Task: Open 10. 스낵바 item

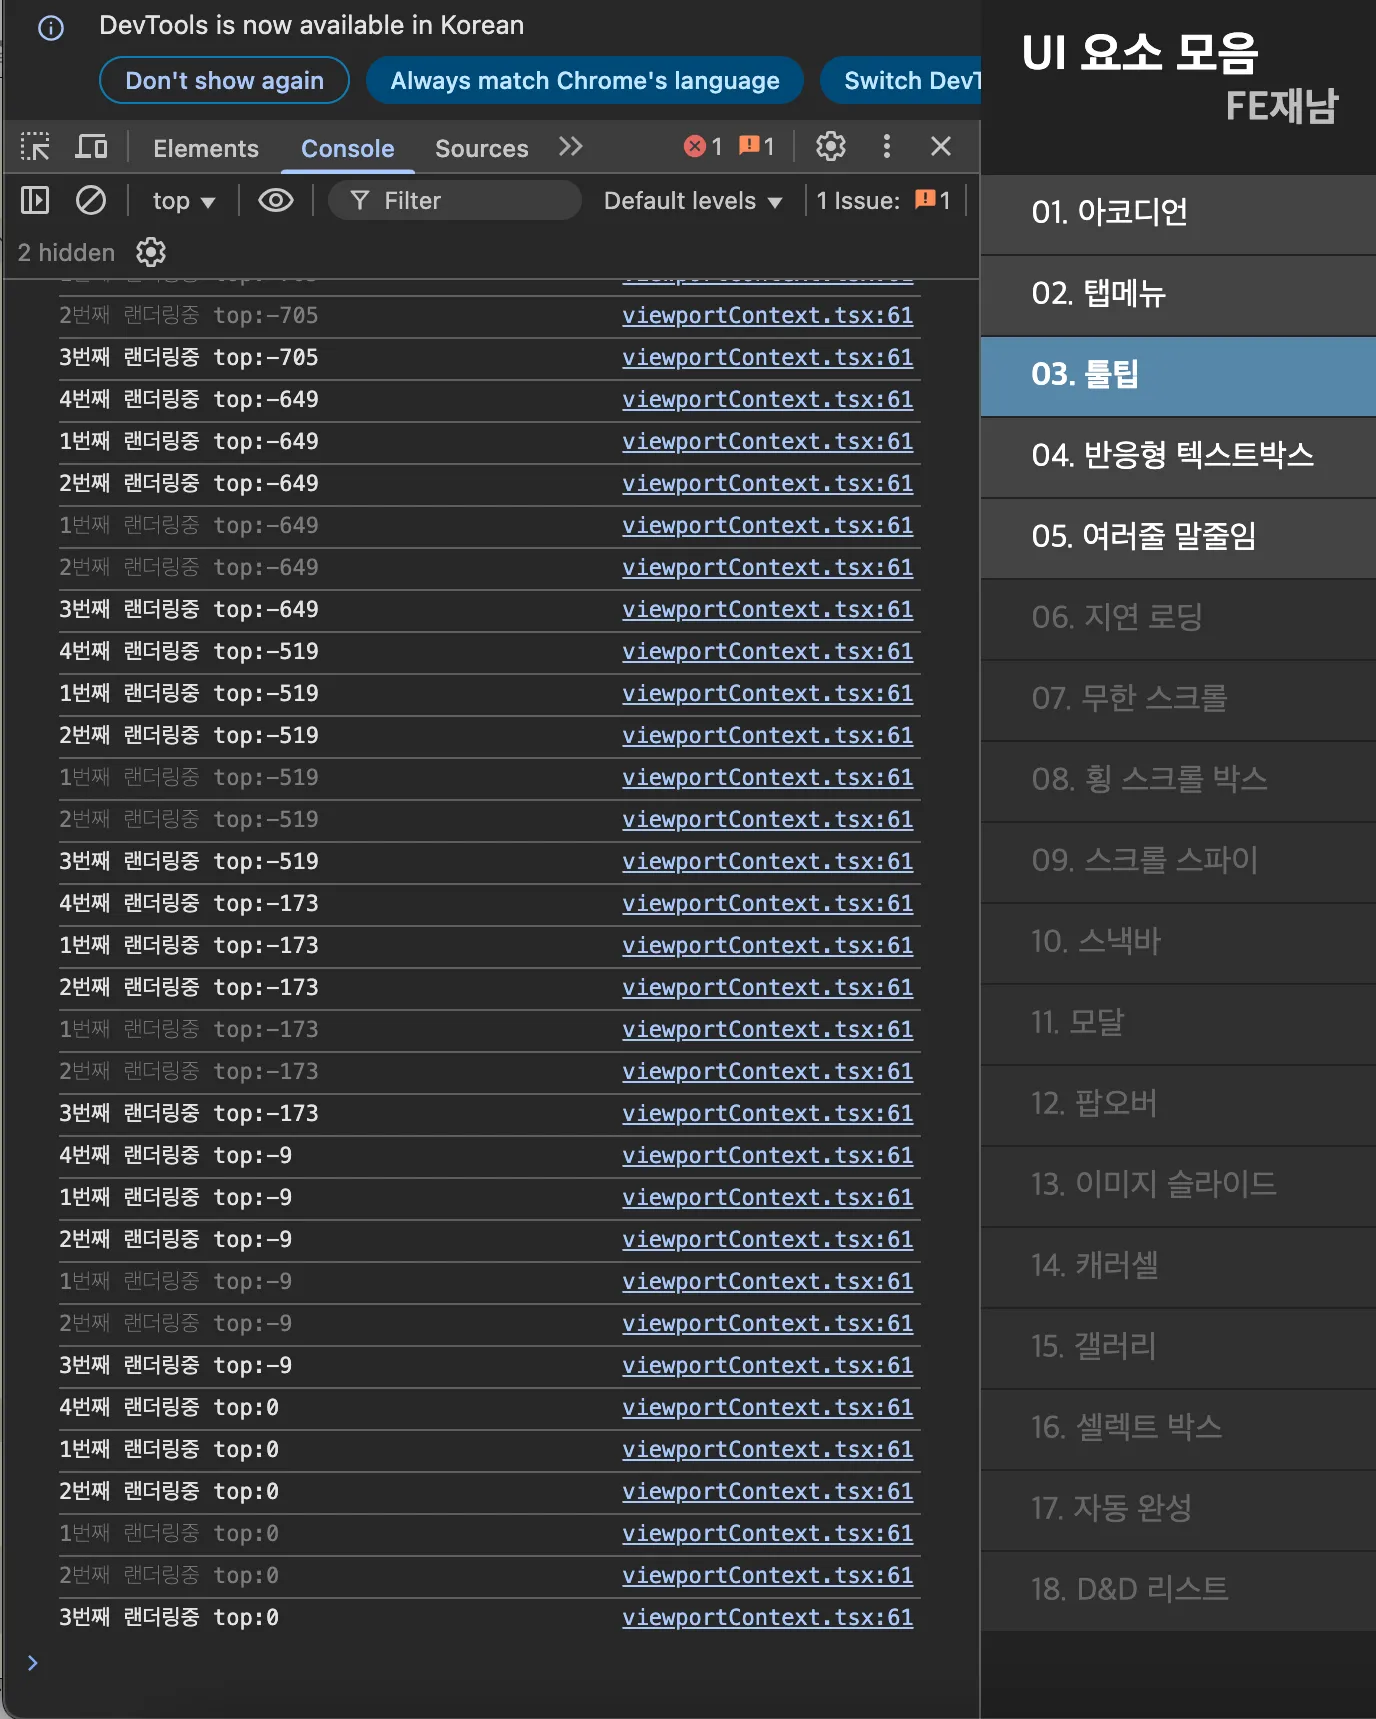Action: tap(1178, 942)
